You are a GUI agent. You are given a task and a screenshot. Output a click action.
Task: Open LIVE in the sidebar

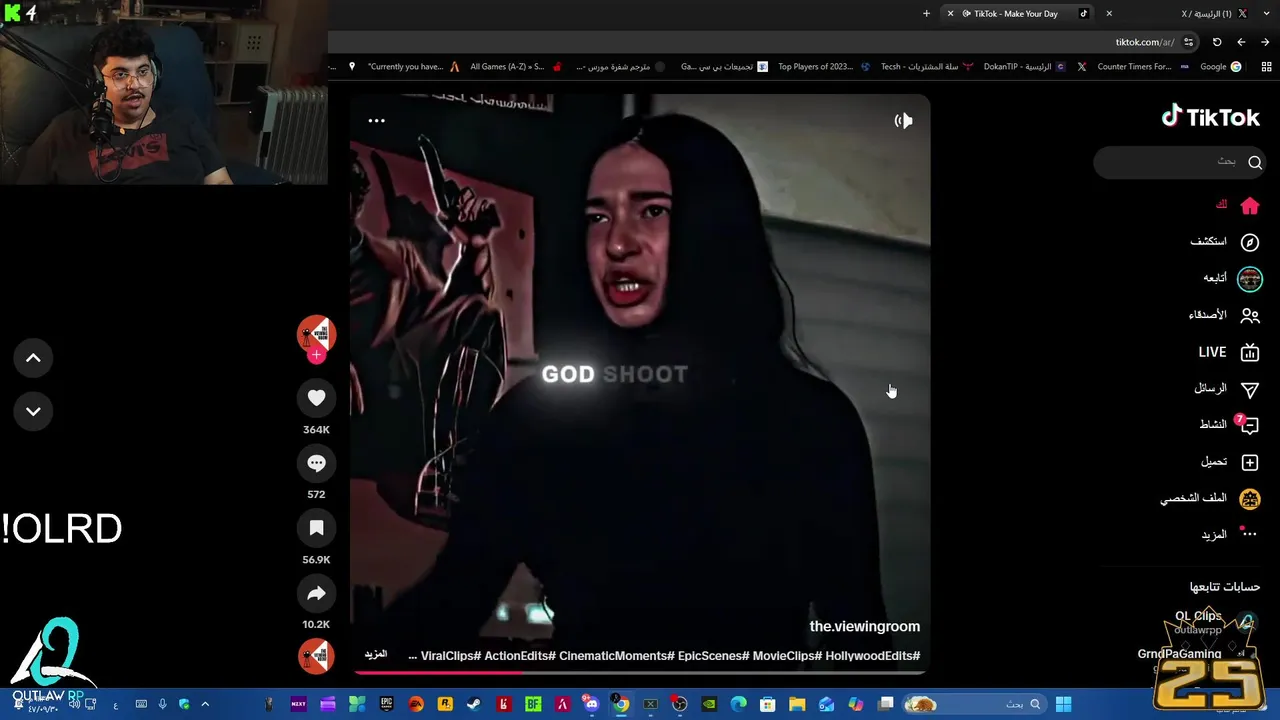pyautogui.click(x=1228, y=352)
